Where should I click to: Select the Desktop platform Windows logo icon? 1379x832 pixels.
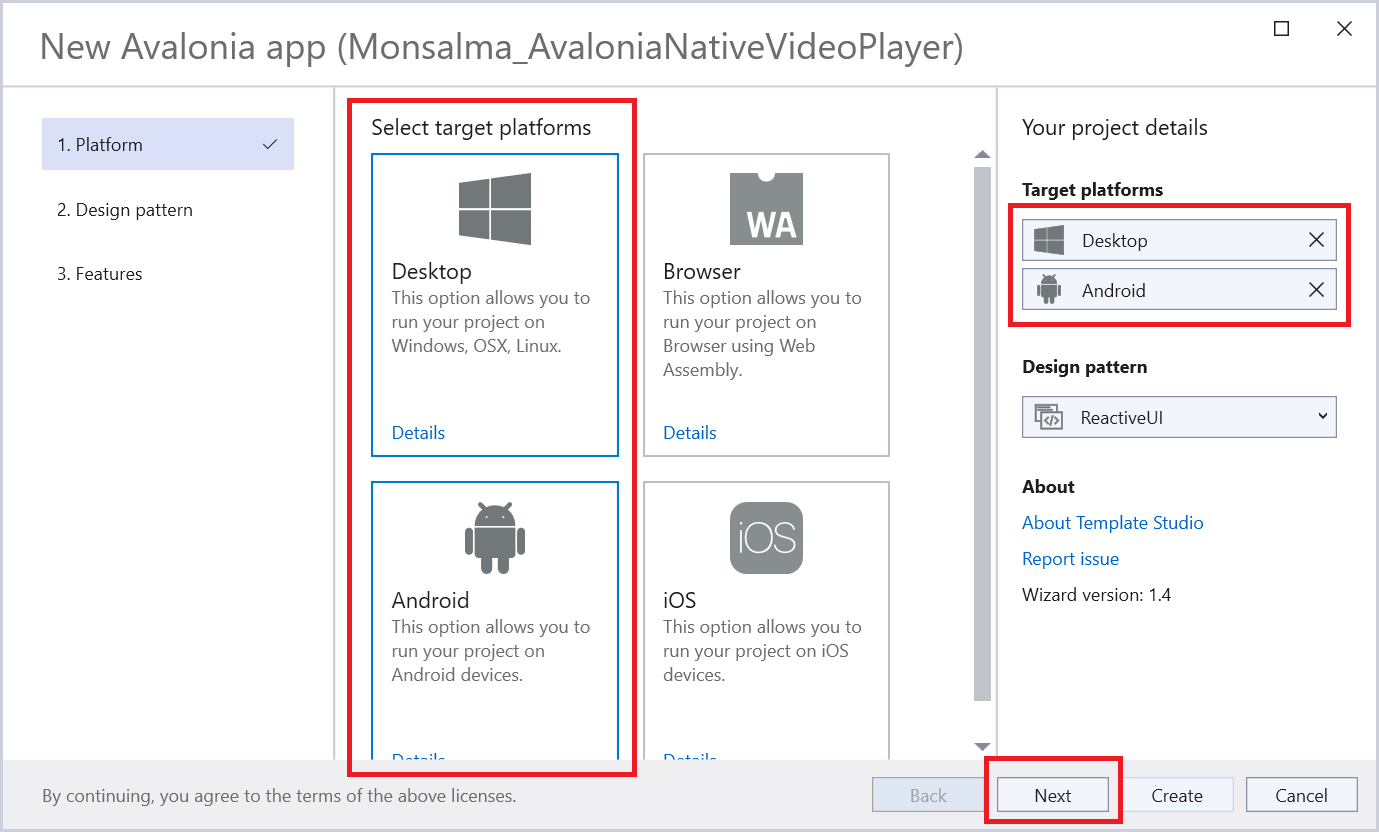tap(495, 209)
